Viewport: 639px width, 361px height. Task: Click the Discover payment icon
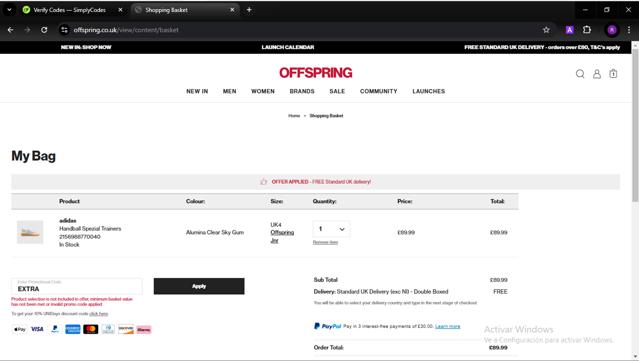point(126,329)
